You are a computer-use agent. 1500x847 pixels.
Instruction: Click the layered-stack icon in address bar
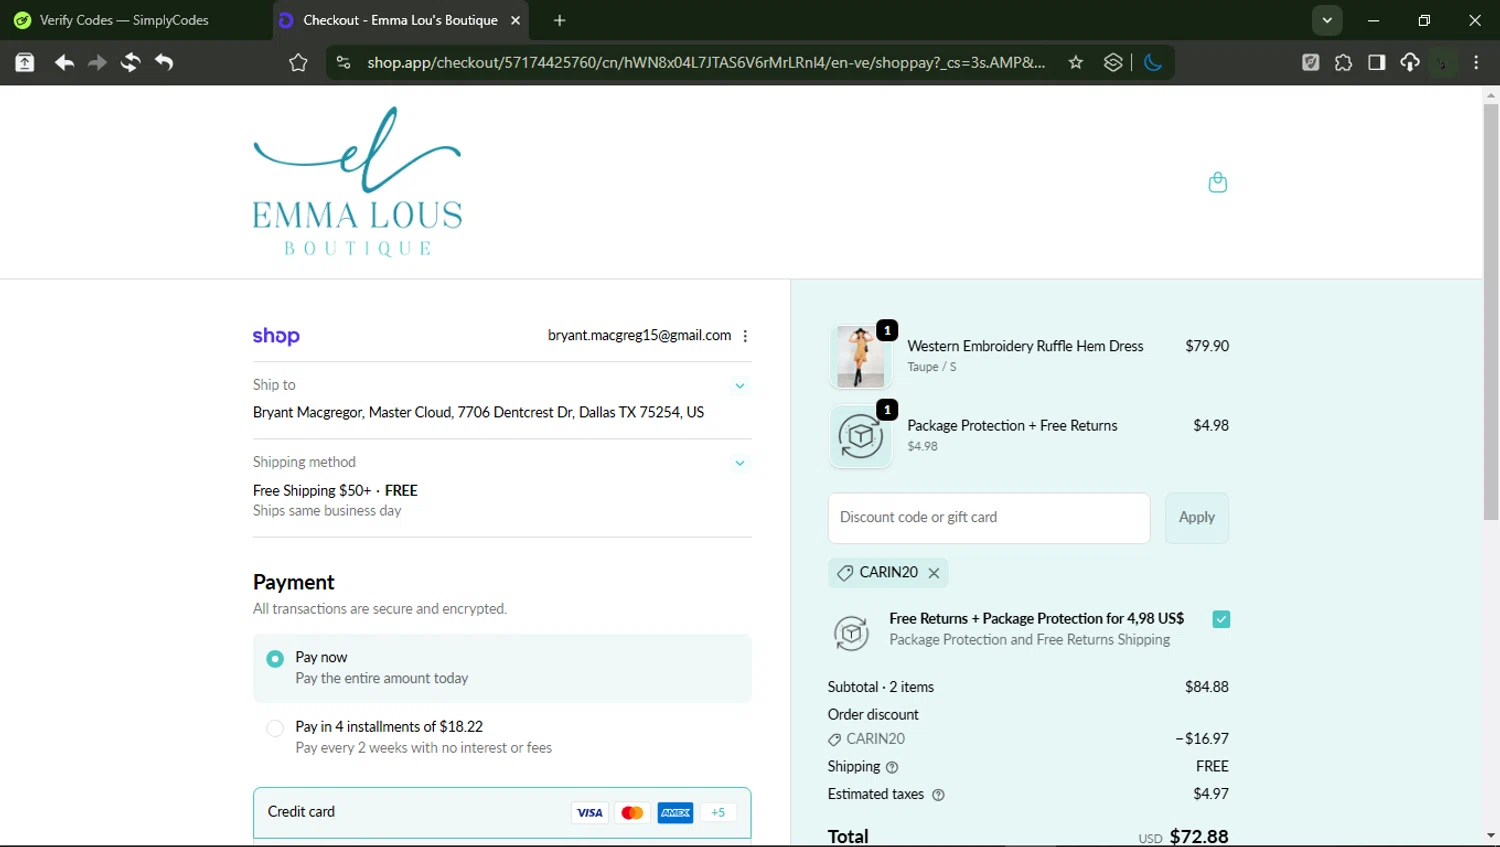click(x=1113, y=62)
